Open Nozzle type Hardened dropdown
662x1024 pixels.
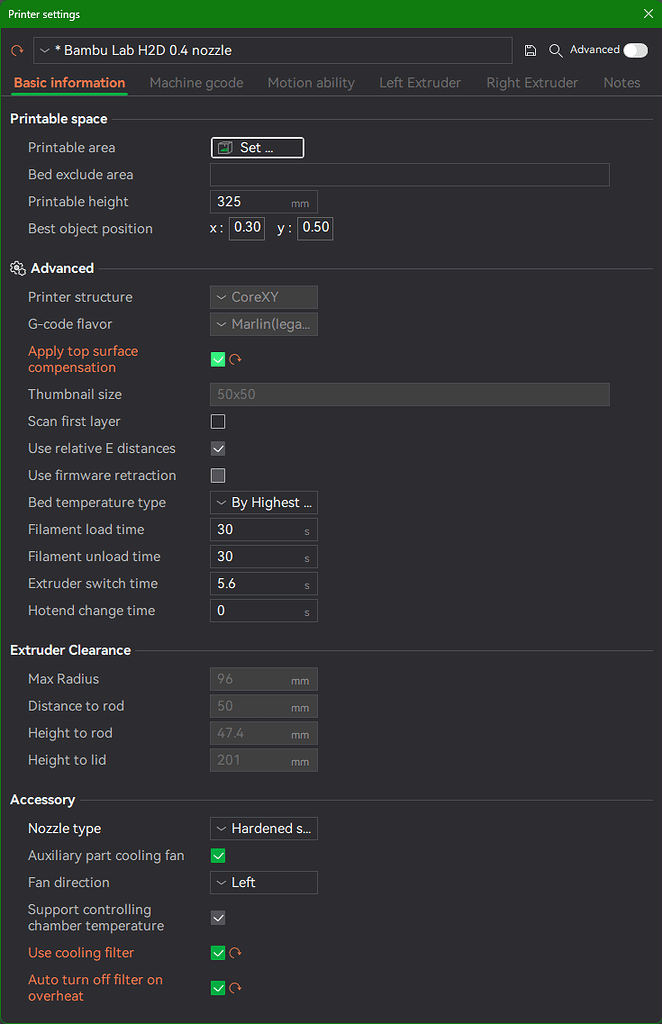point(264,828)
